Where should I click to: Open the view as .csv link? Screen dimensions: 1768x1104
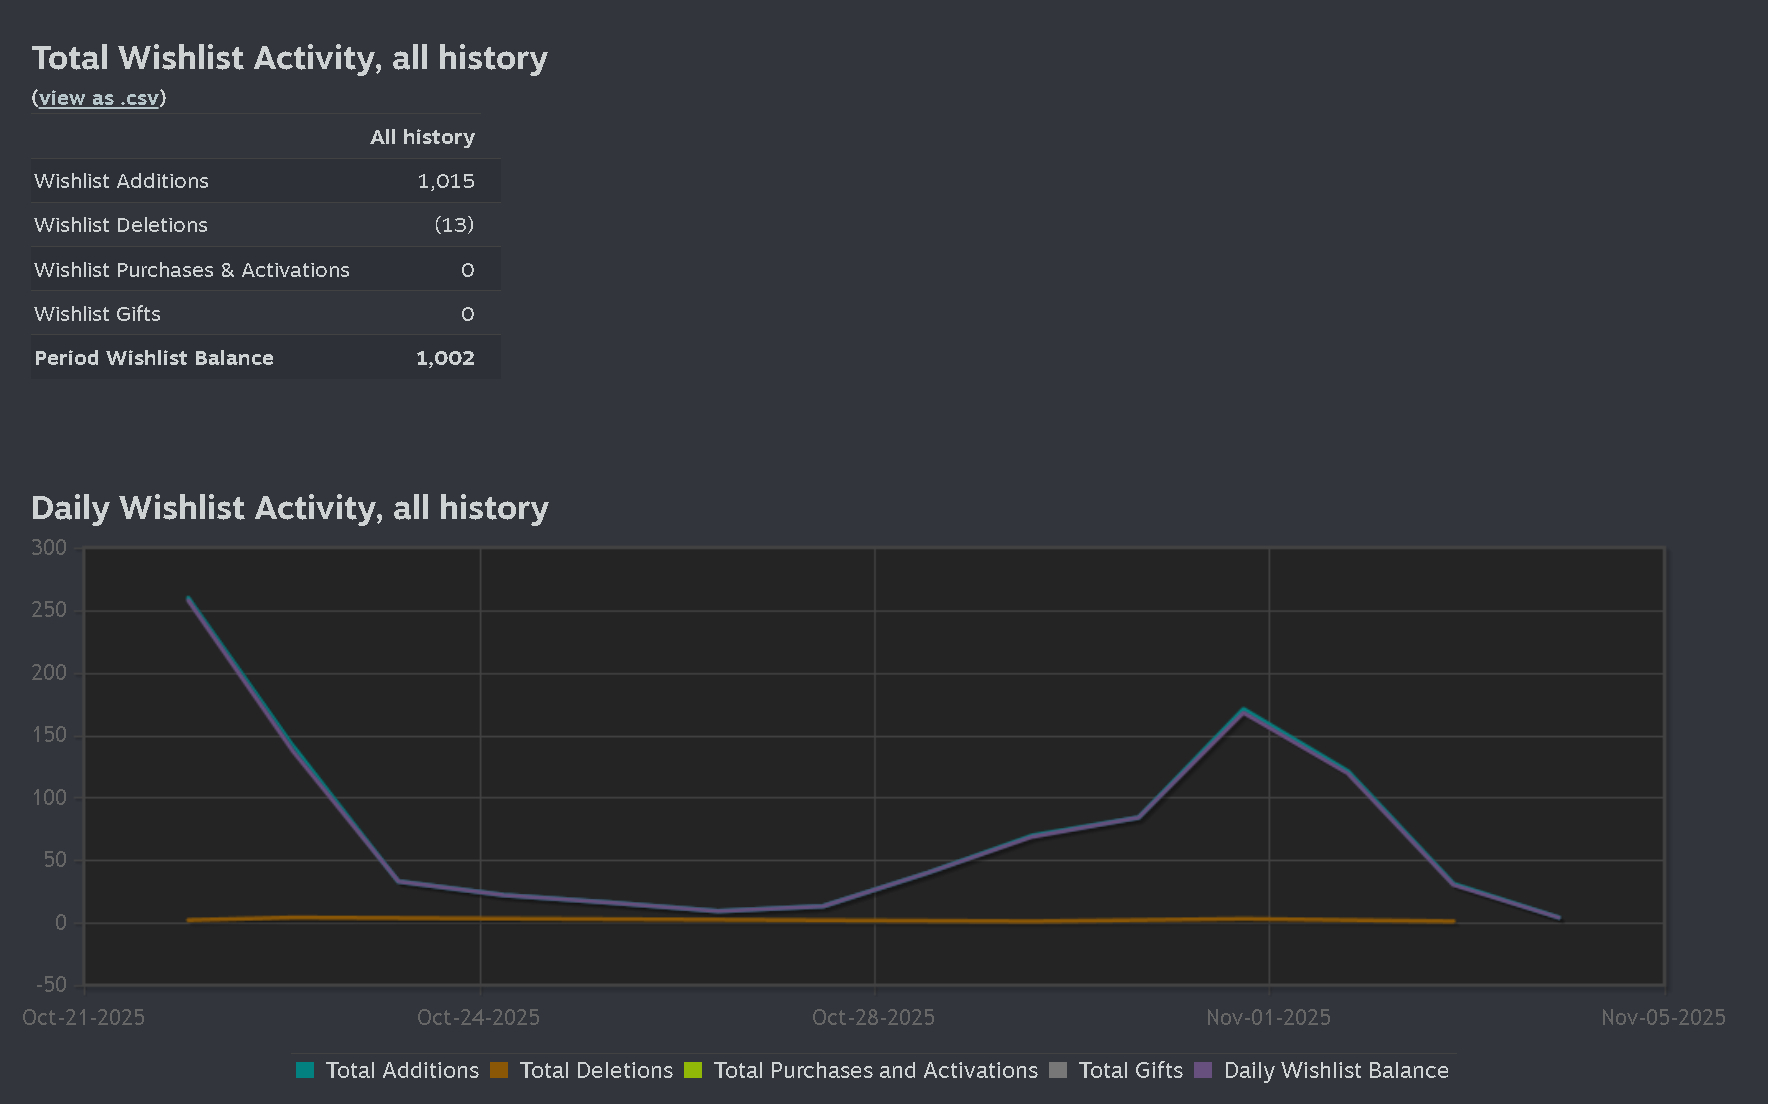[x=98, y=98]
